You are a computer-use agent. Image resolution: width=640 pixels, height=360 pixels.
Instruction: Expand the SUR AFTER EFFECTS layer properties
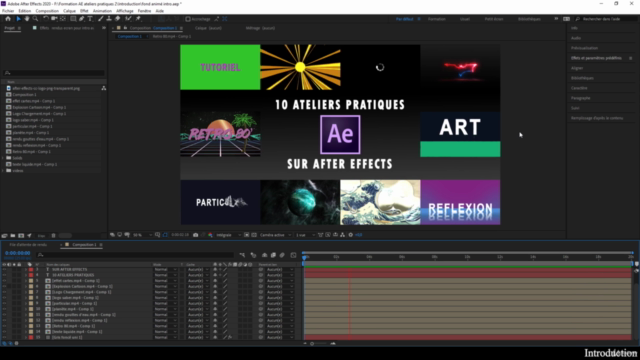coord(26,269)
